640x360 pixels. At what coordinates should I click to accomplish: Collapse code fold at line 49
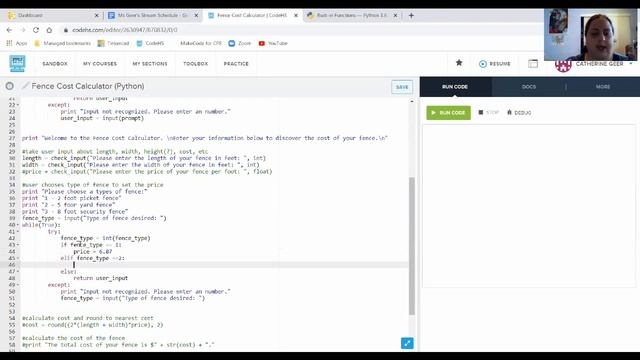pos(18,285)
